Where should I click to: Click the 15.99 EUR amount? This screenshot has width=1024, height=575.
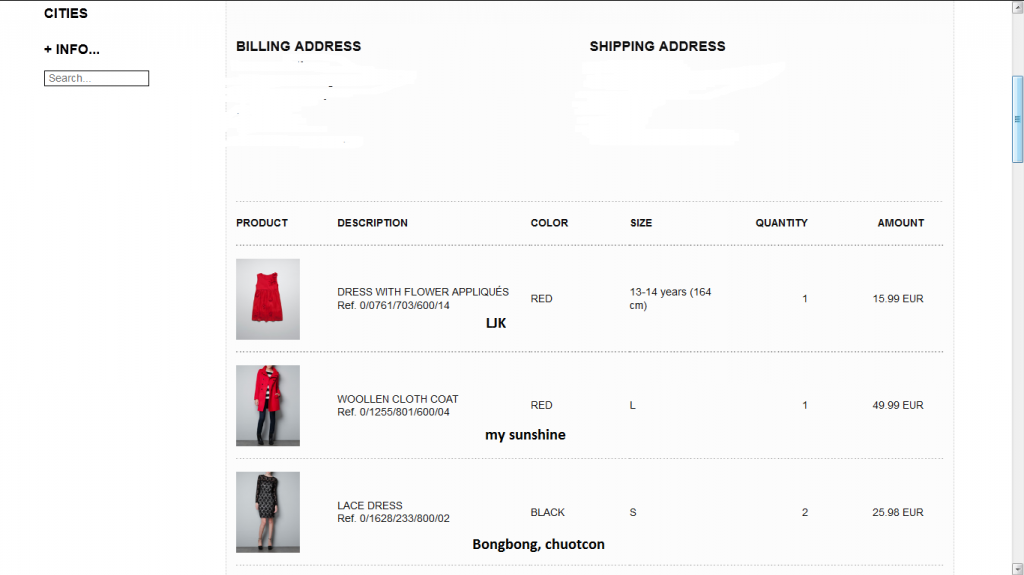click(x=897, y=299)
